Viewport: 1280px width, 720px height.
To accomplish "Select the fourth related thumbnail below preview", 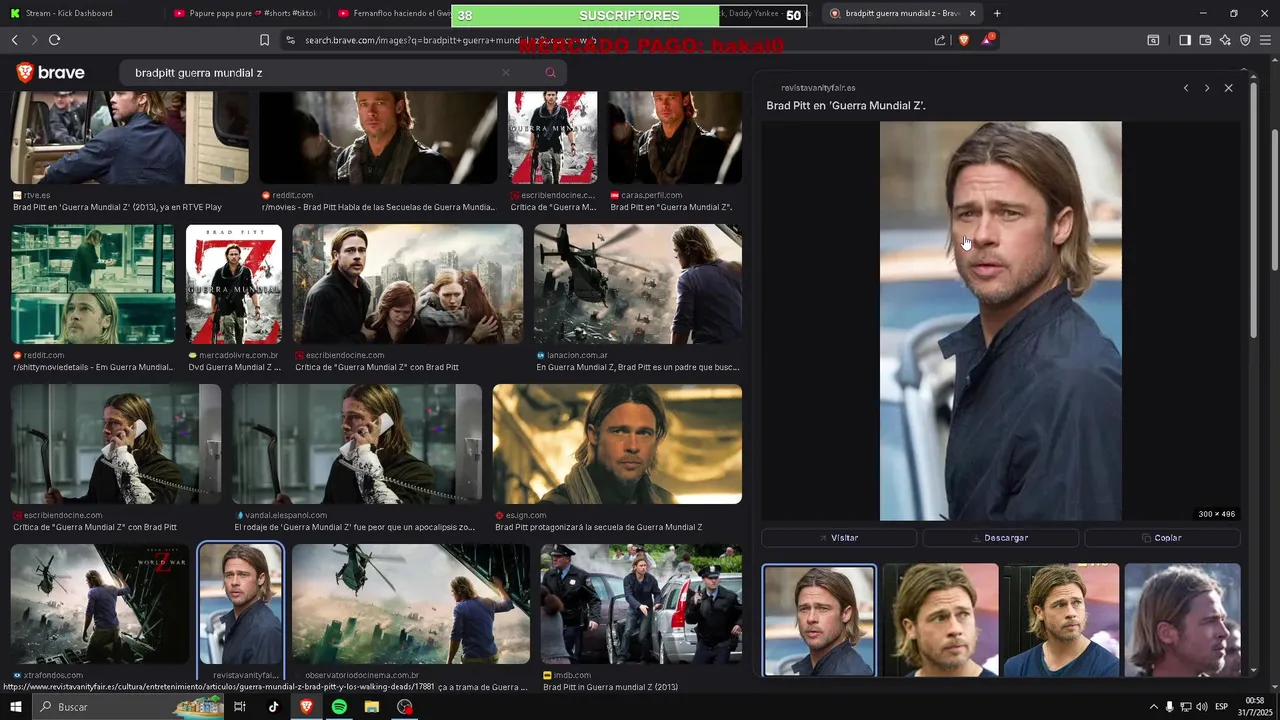I will 1182,620.
